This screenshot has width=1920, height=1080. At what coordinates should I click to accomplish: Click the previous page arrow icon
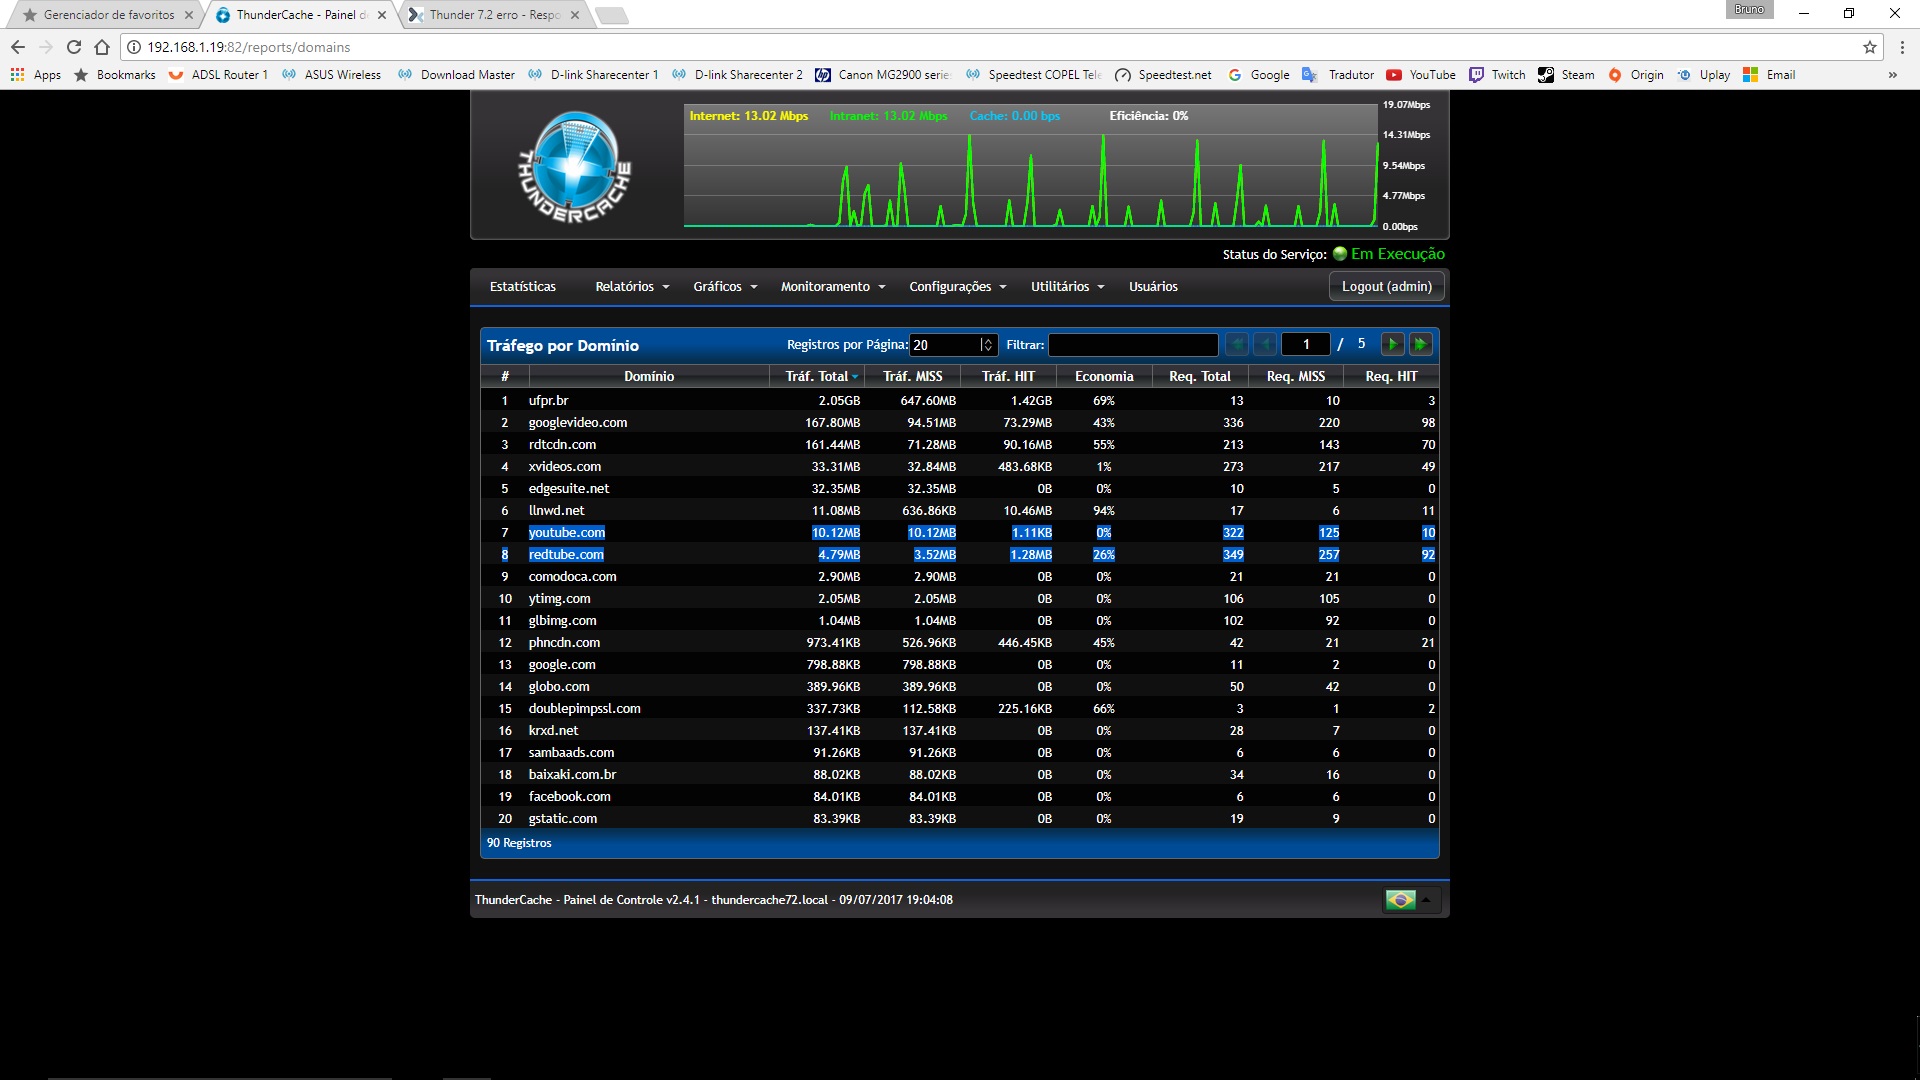[x=1265, y=344]
